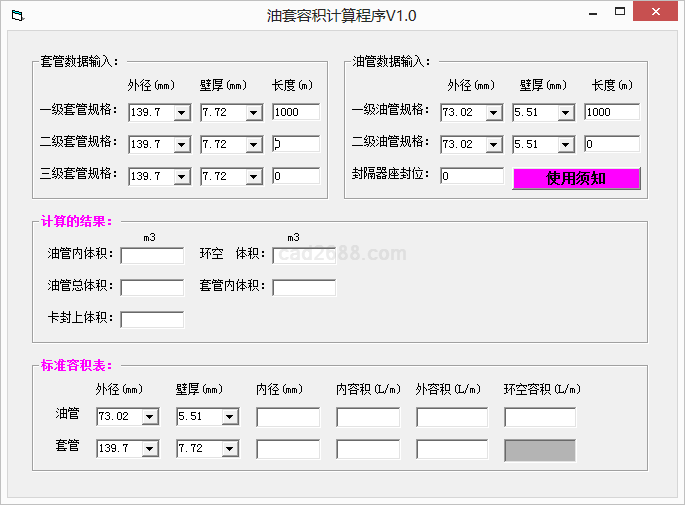Click the casing inner volume result box

pyautogui.click(x=304, y=288)
